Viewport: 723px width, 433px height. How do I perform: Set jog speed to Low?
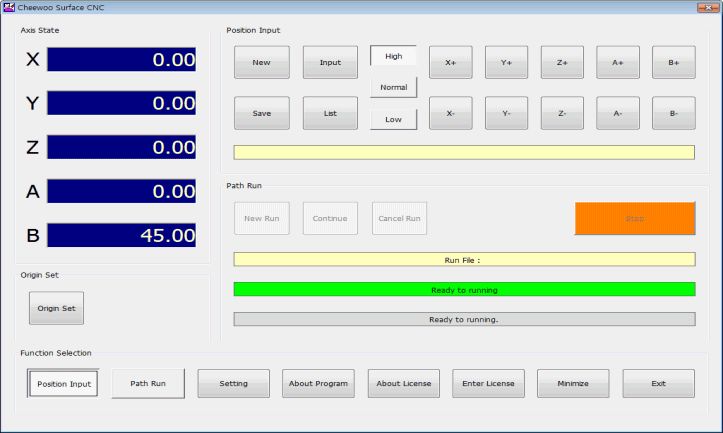click(x=393, y=119)
